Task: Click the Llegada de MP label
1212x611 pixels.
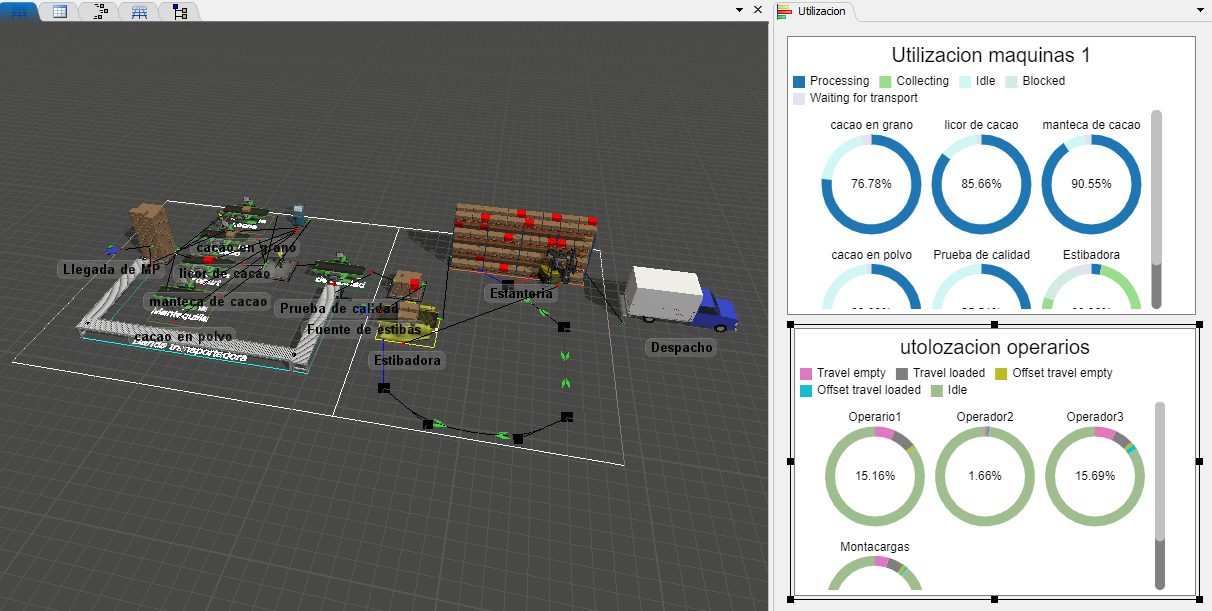Action: pyautogui.click(x=111, y=269)
